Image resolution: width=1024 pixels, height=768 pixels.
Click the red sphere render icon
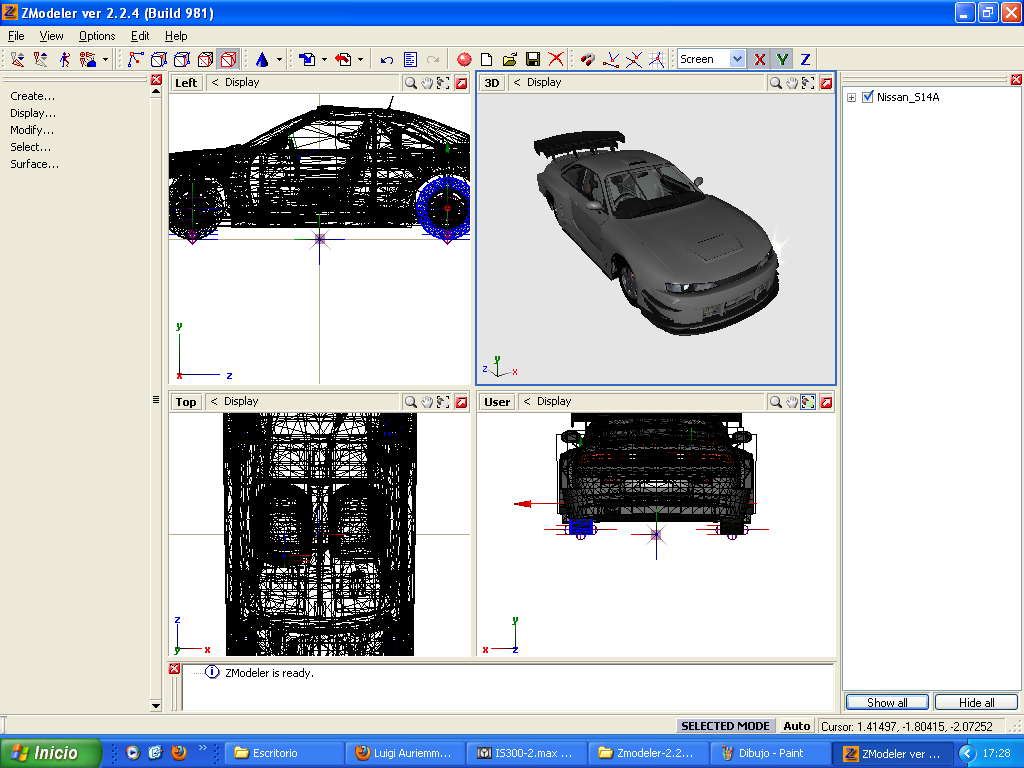pos(464,59)
